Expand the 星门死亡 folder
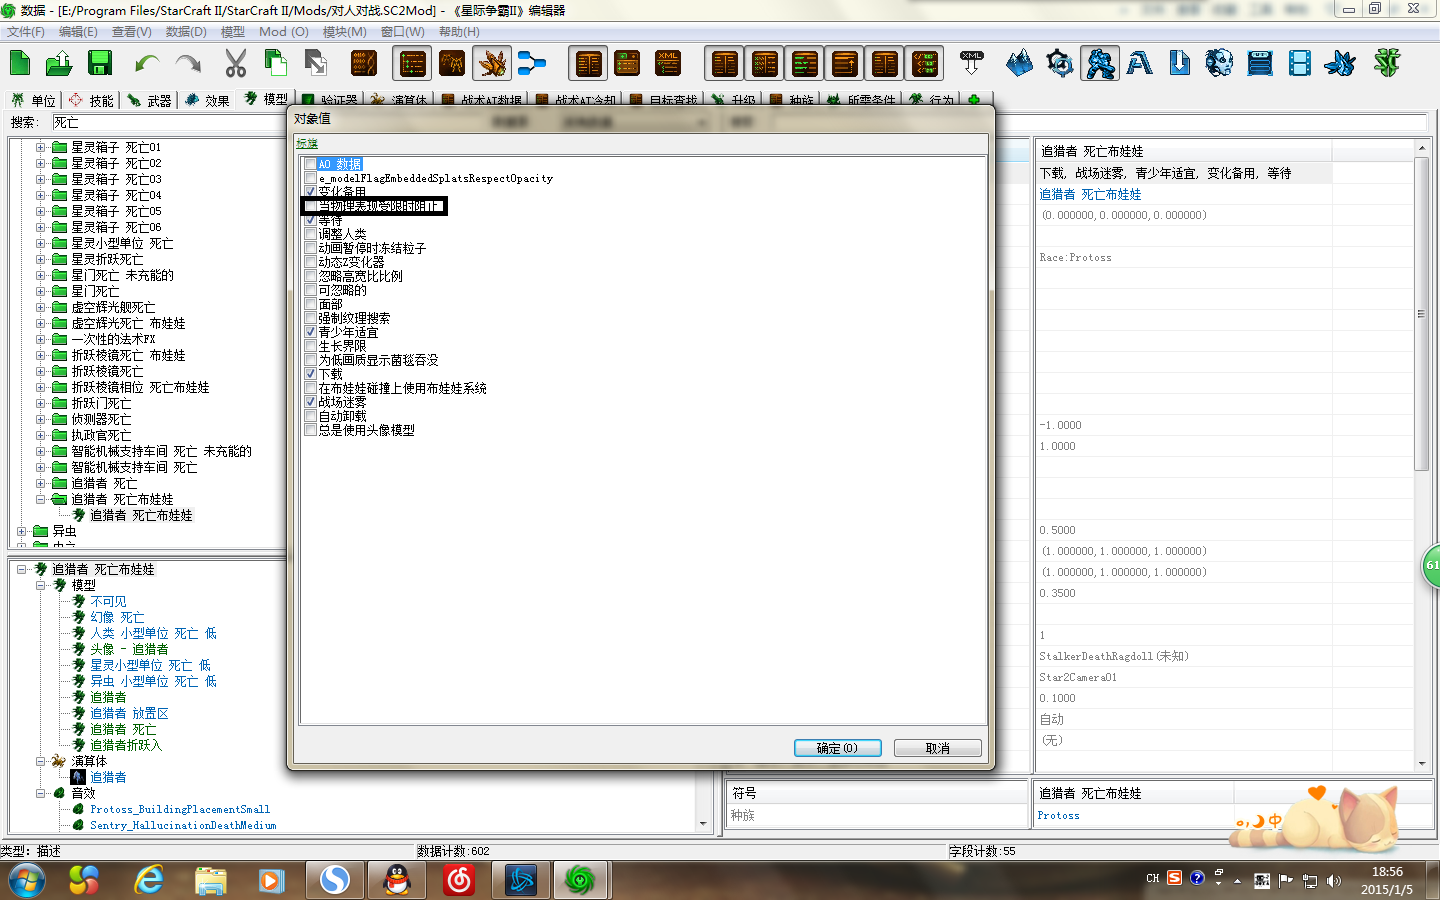Viewport: 1440px width, 900px height. [41, 291]
